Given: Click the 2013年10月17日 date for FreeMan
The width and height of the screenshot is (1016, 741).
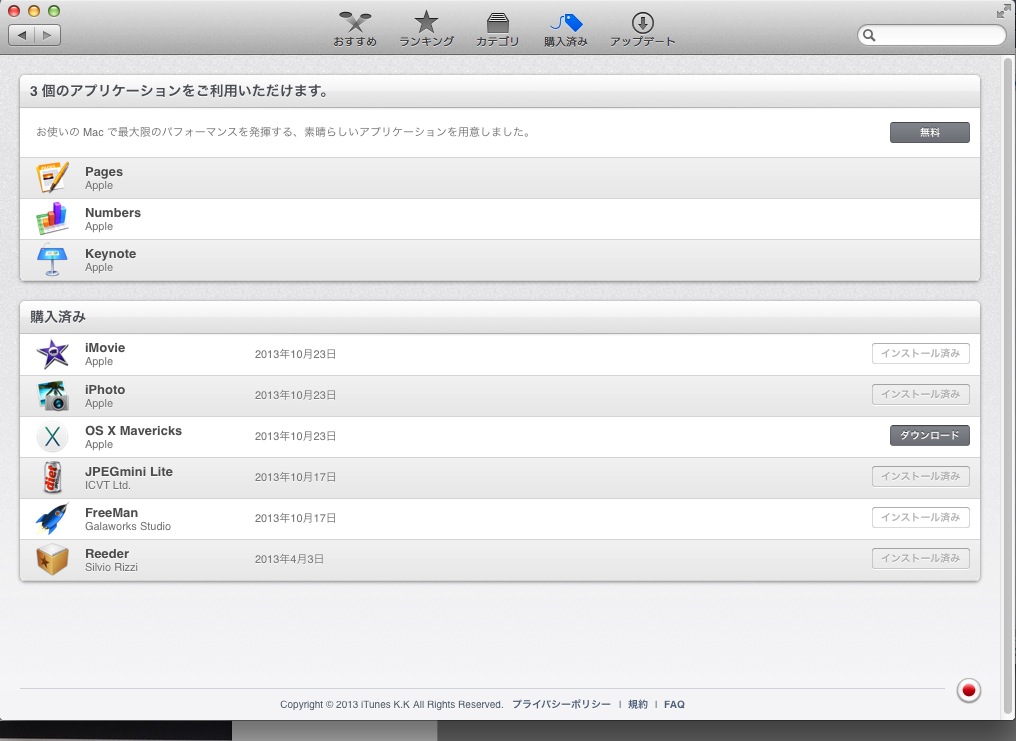Looking at the screenshot, I should click(295, 518).
